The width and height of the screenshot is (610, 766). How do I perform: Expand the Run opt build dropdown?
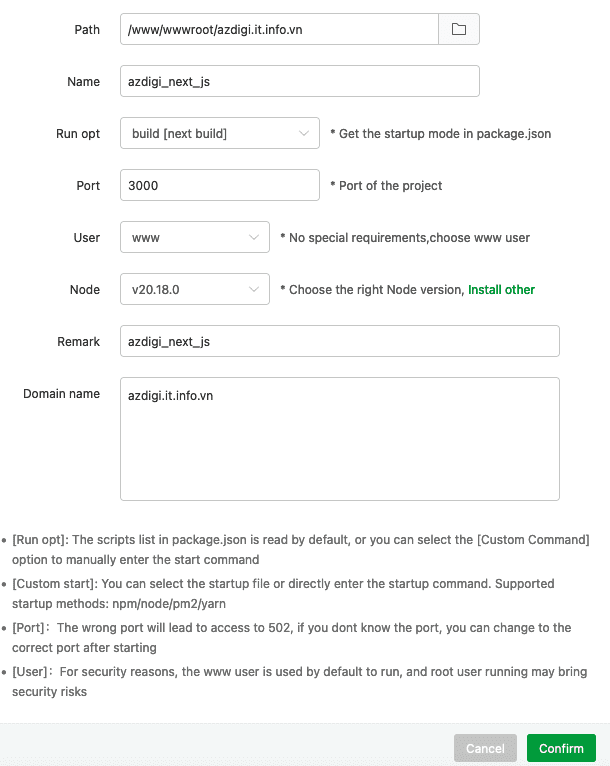(x=219, y=133)
